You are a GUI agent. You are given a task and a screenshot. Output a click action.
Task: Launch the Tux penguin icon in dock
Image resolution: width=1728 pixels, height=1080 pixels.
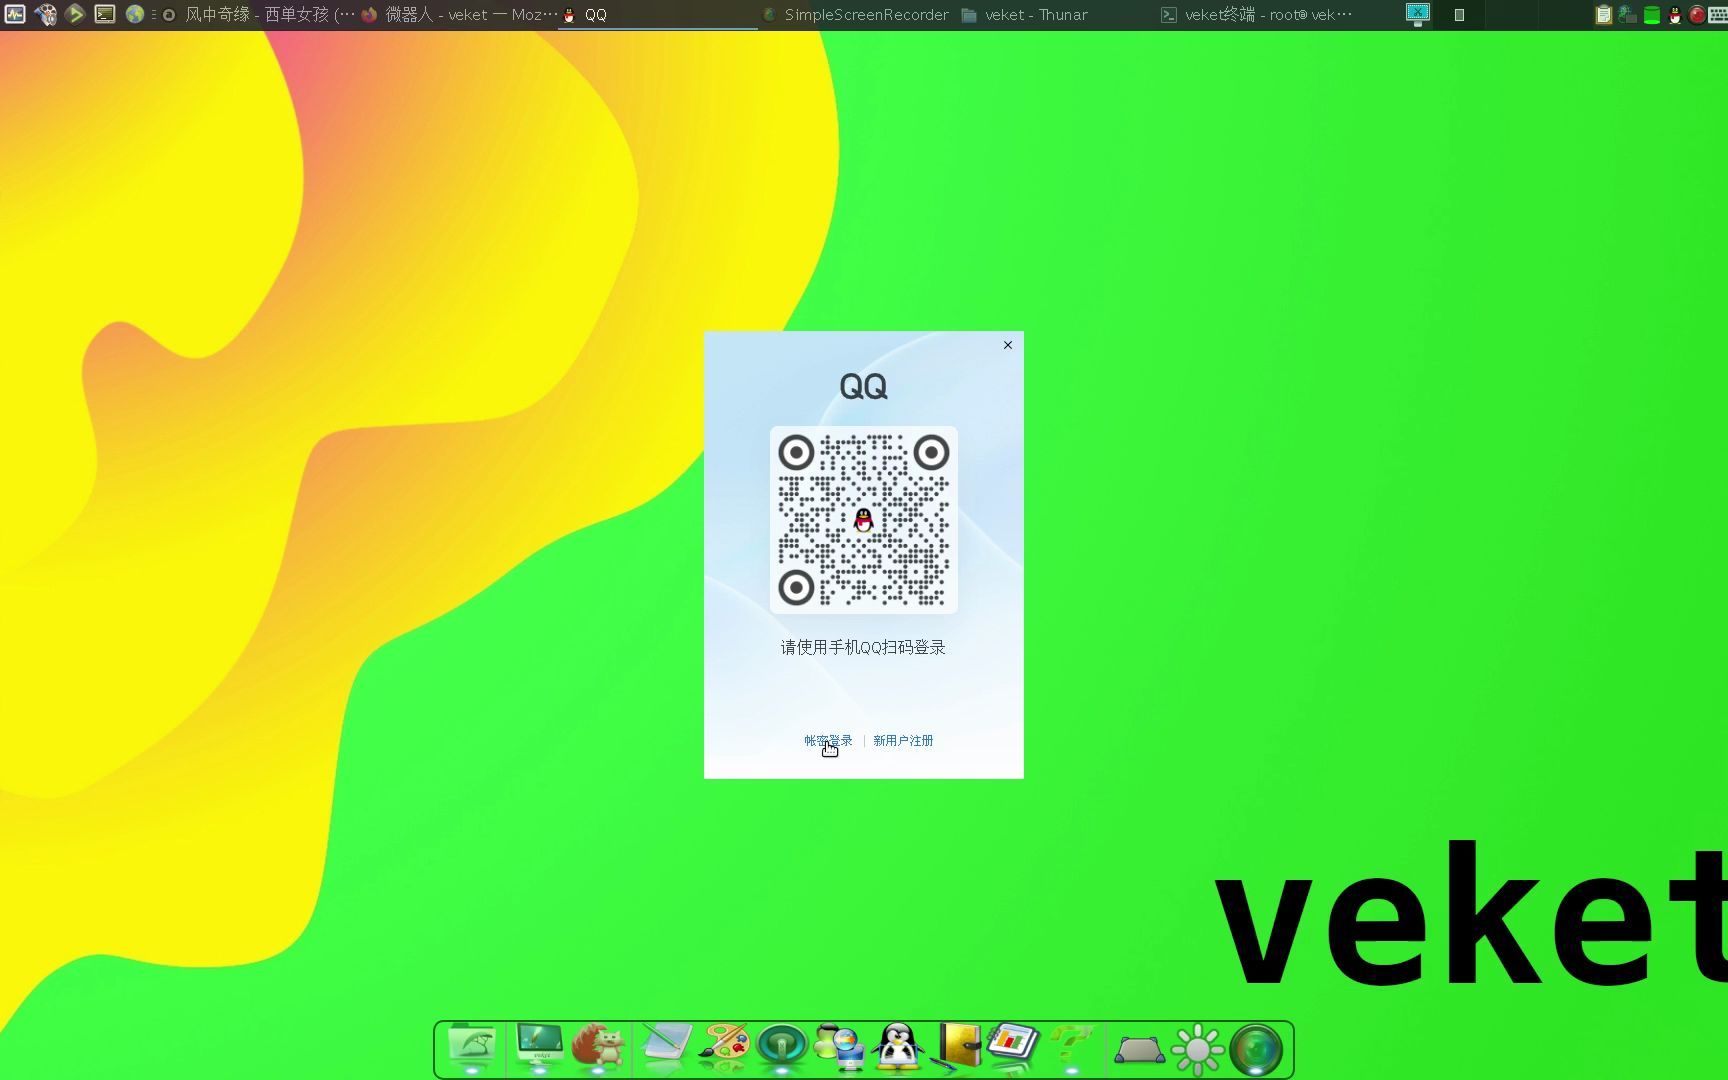coord(898,1047)
